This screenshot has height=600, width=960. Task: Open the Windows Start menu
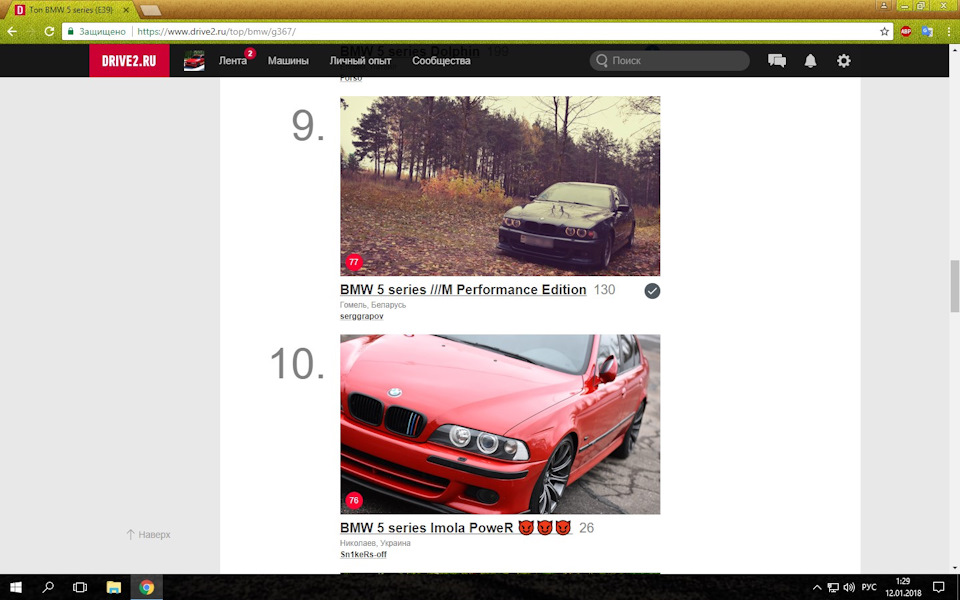(16, 587)
